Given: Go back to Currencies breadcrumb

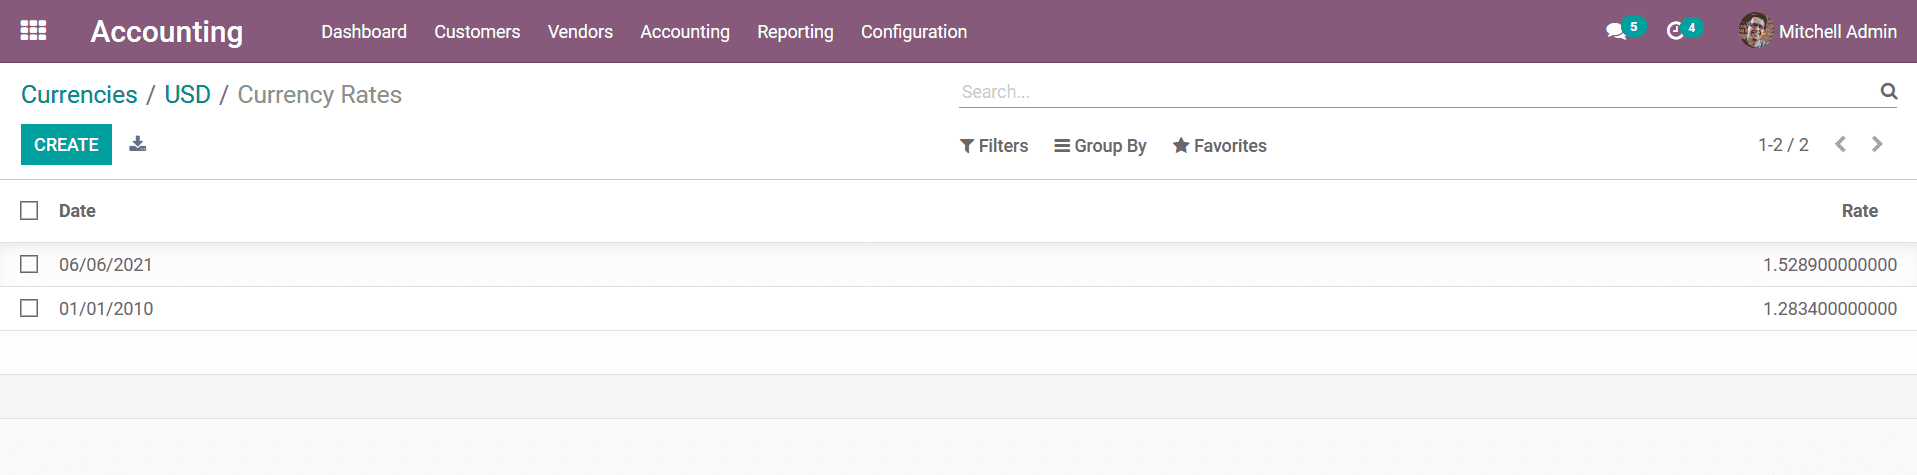Looking at the screenshot, I should click(x=79, y=94).
